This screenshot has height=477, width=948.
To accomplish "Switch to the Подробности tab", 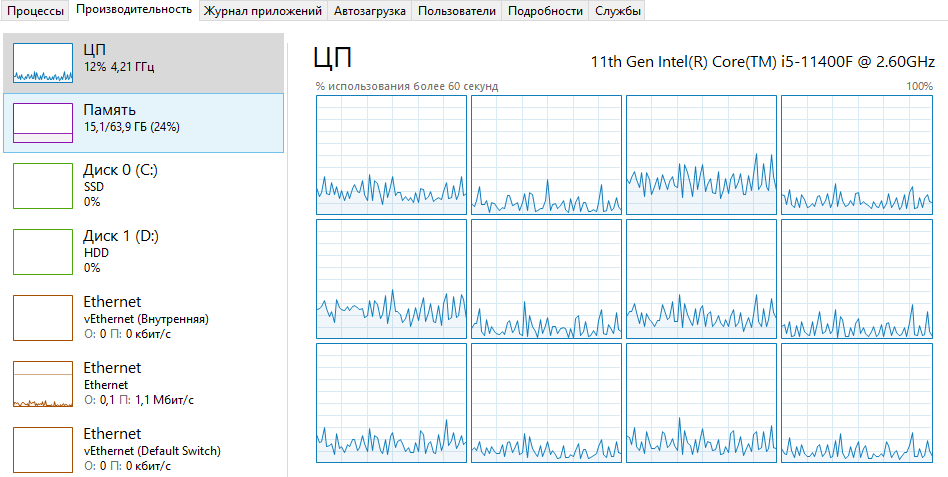I will point(545,11).
